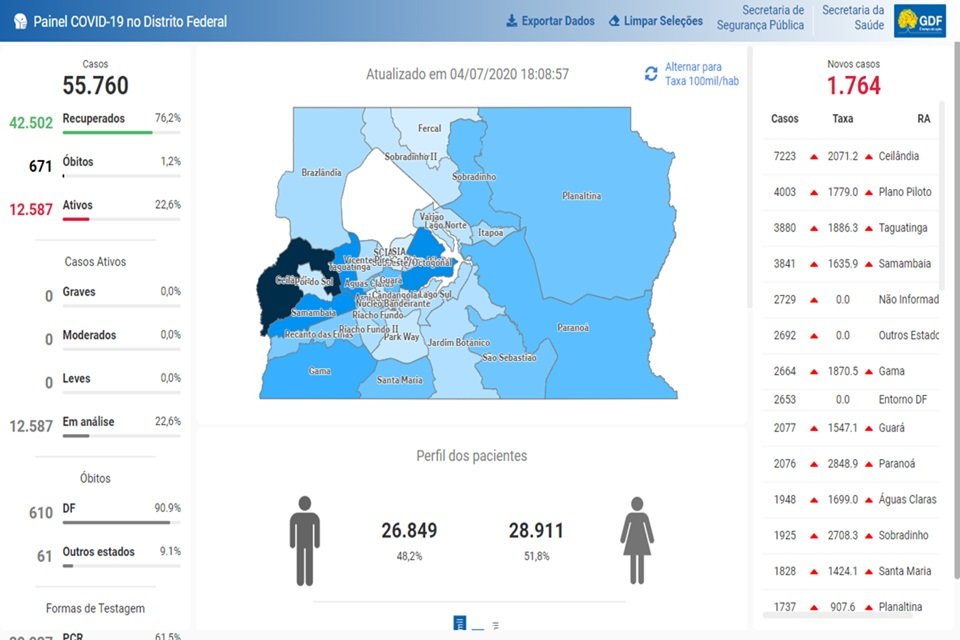Screen dimensions: 960x640
Task: Select the highlighted blue page indicator icon
Action: coord(460,623)
